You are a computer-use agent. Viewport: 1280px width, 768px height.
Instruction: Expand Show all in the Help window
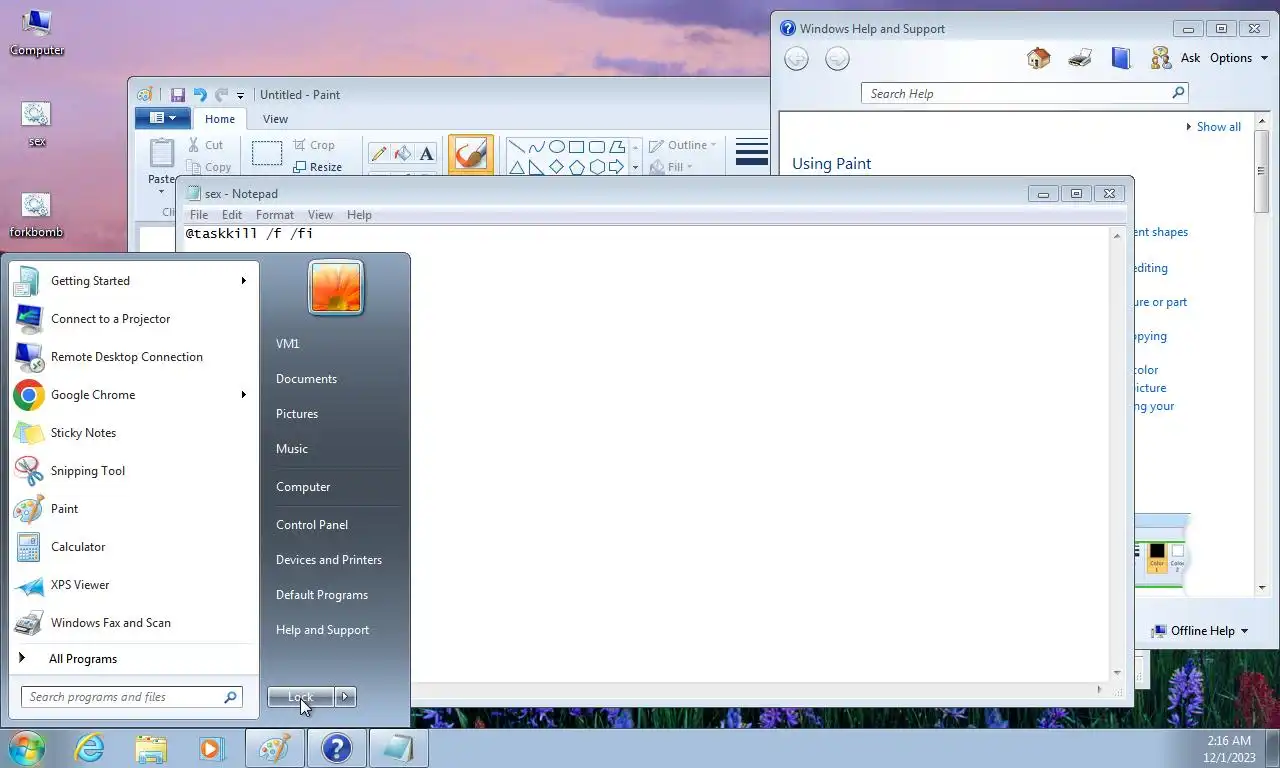coord(1213,127)
